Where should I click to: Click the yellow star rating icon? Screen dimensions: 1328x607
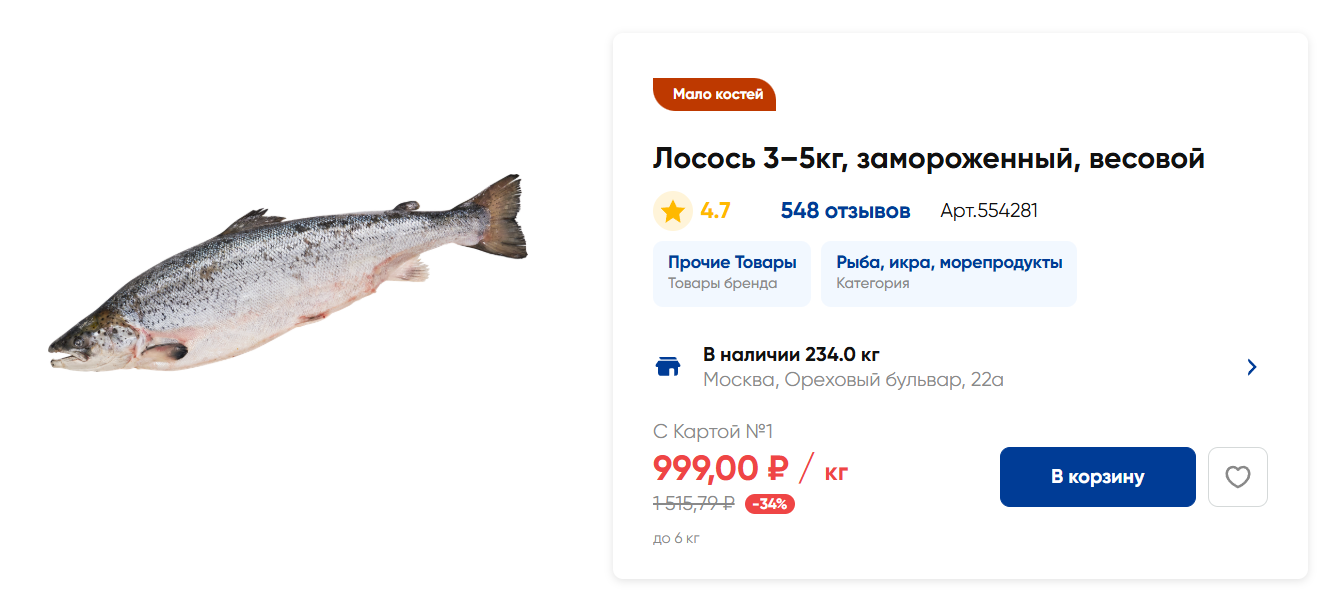tap(673, 211)
